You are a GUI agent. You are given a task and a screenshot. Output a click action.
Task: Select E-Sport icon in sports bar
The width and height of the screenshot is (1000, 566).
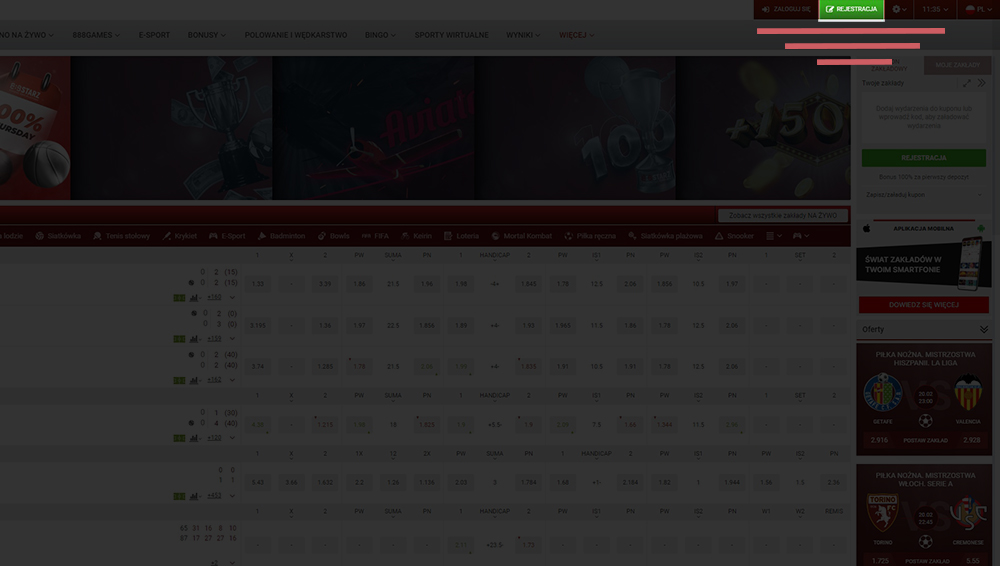[227, 236]
